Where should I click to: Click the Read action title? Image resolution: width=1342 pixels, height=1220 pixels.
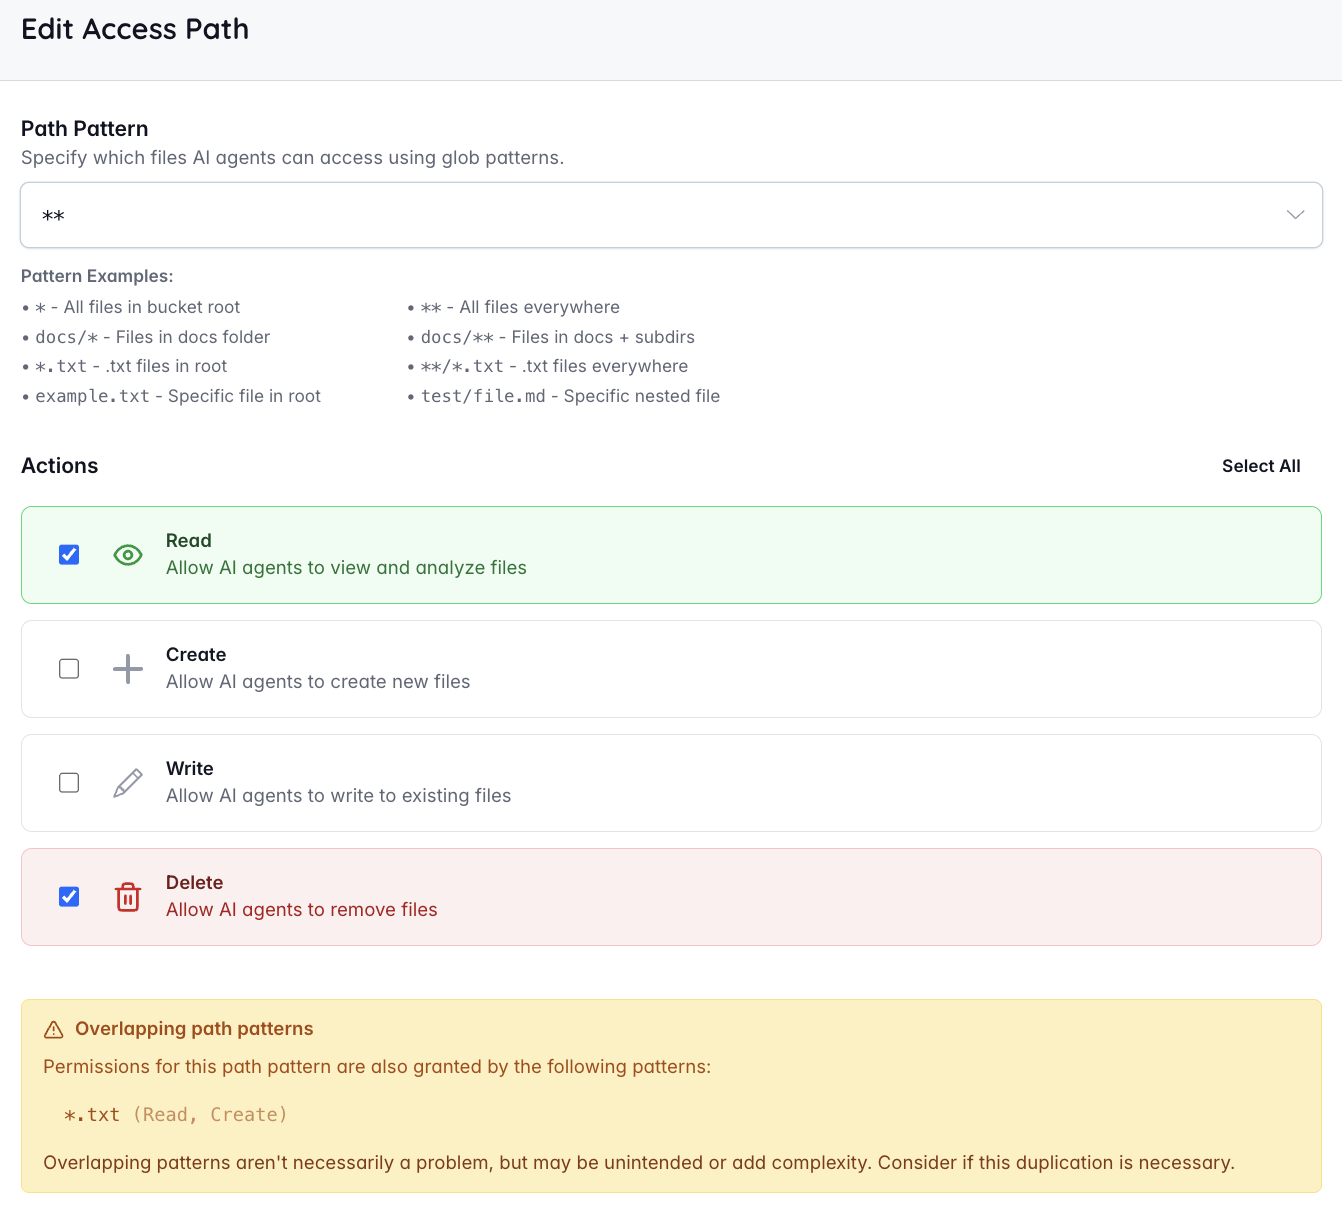point(188,541)
